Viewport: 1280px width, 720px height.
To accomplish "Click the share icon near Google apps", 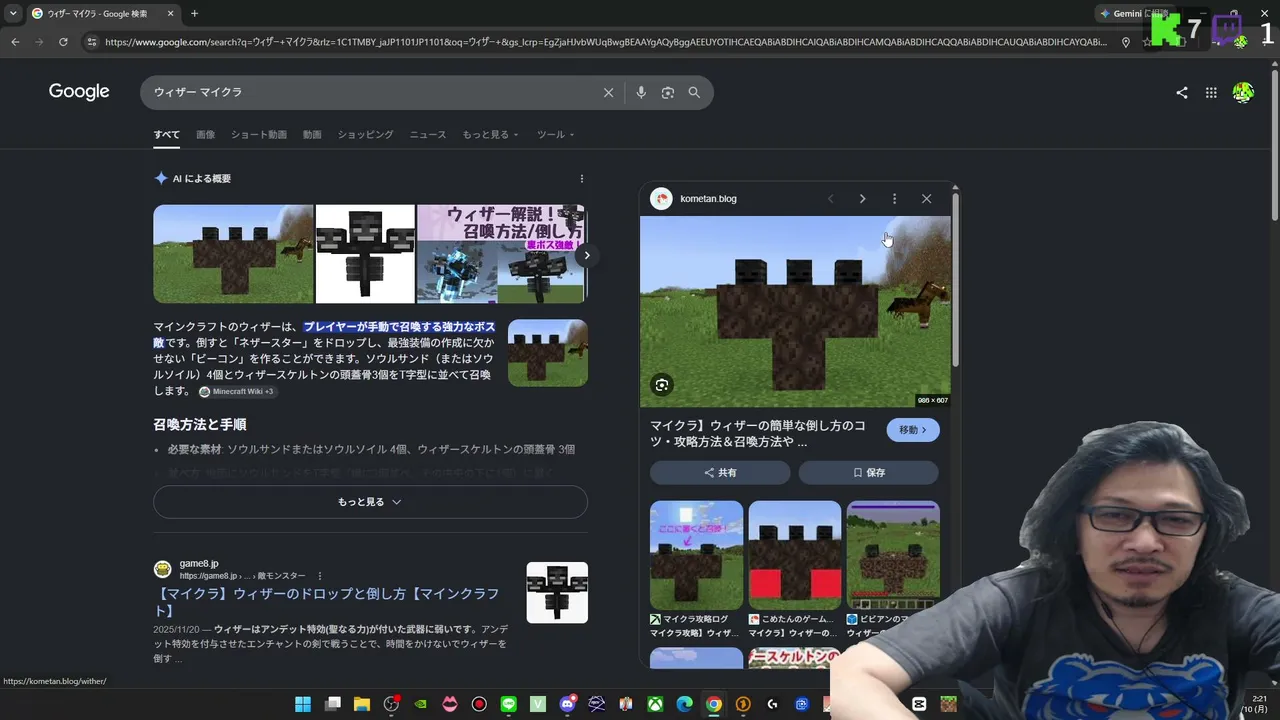I will click(1182, 92).
